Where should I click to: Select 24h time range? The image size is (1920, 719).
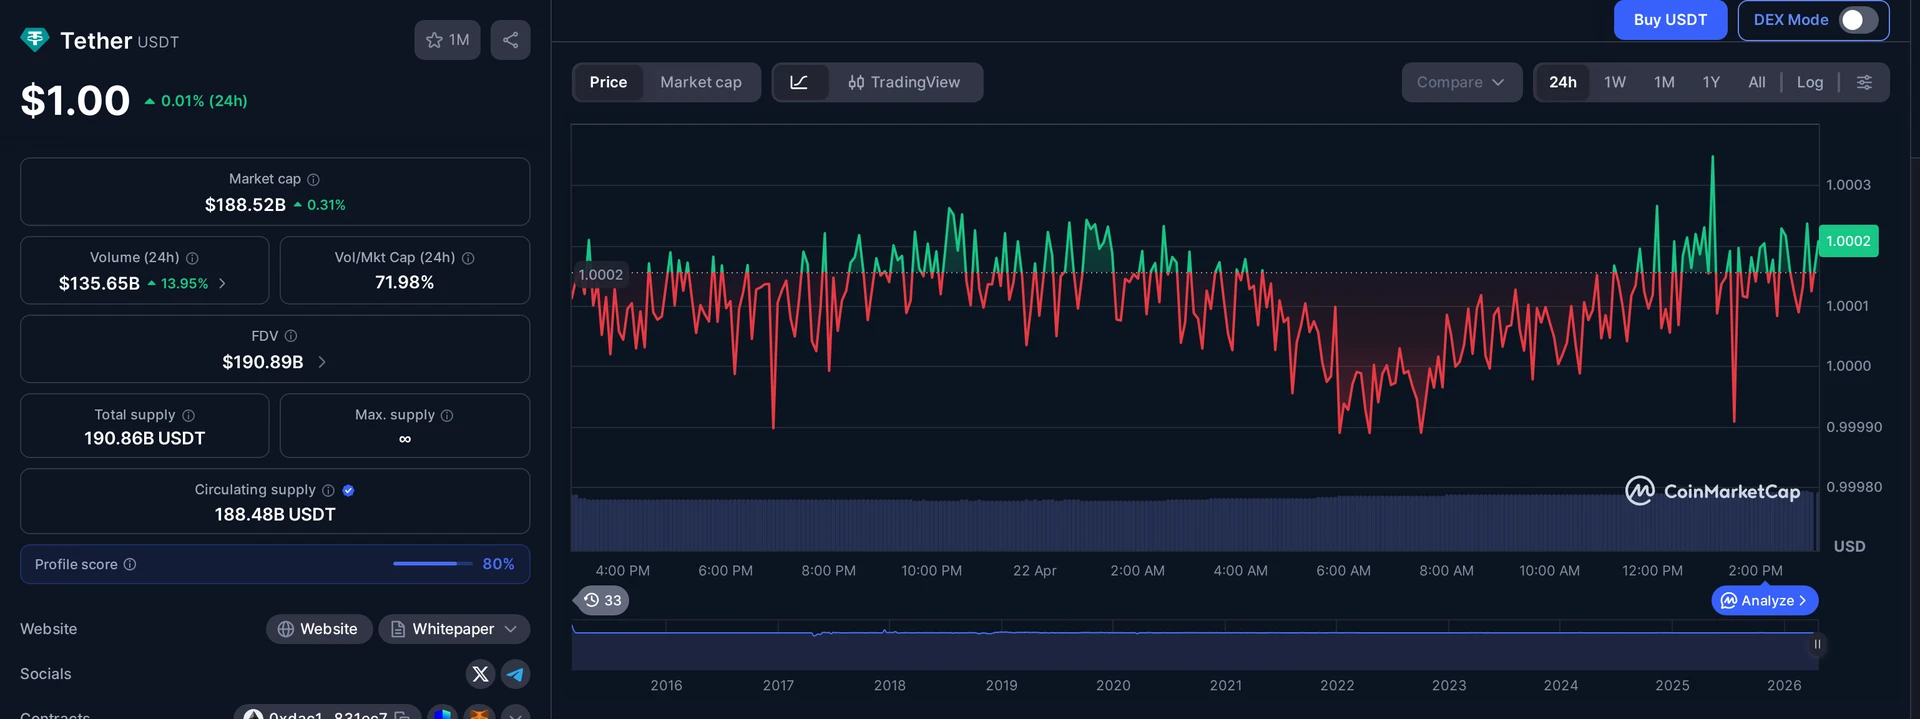1563,82
